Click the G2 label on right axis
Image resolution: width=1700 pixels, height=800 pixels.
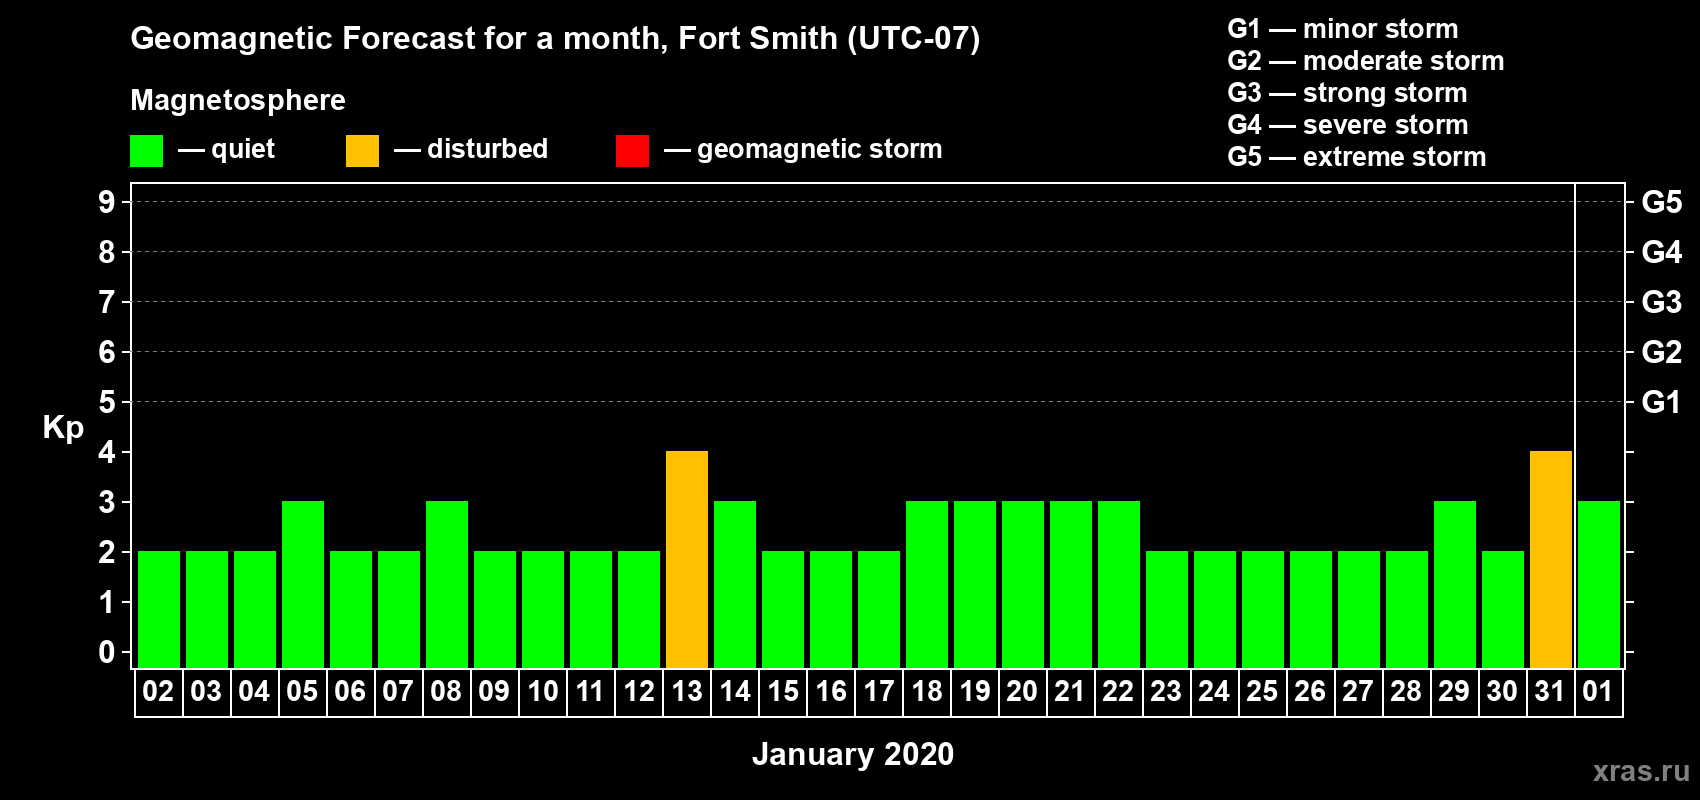point(1662,352)
